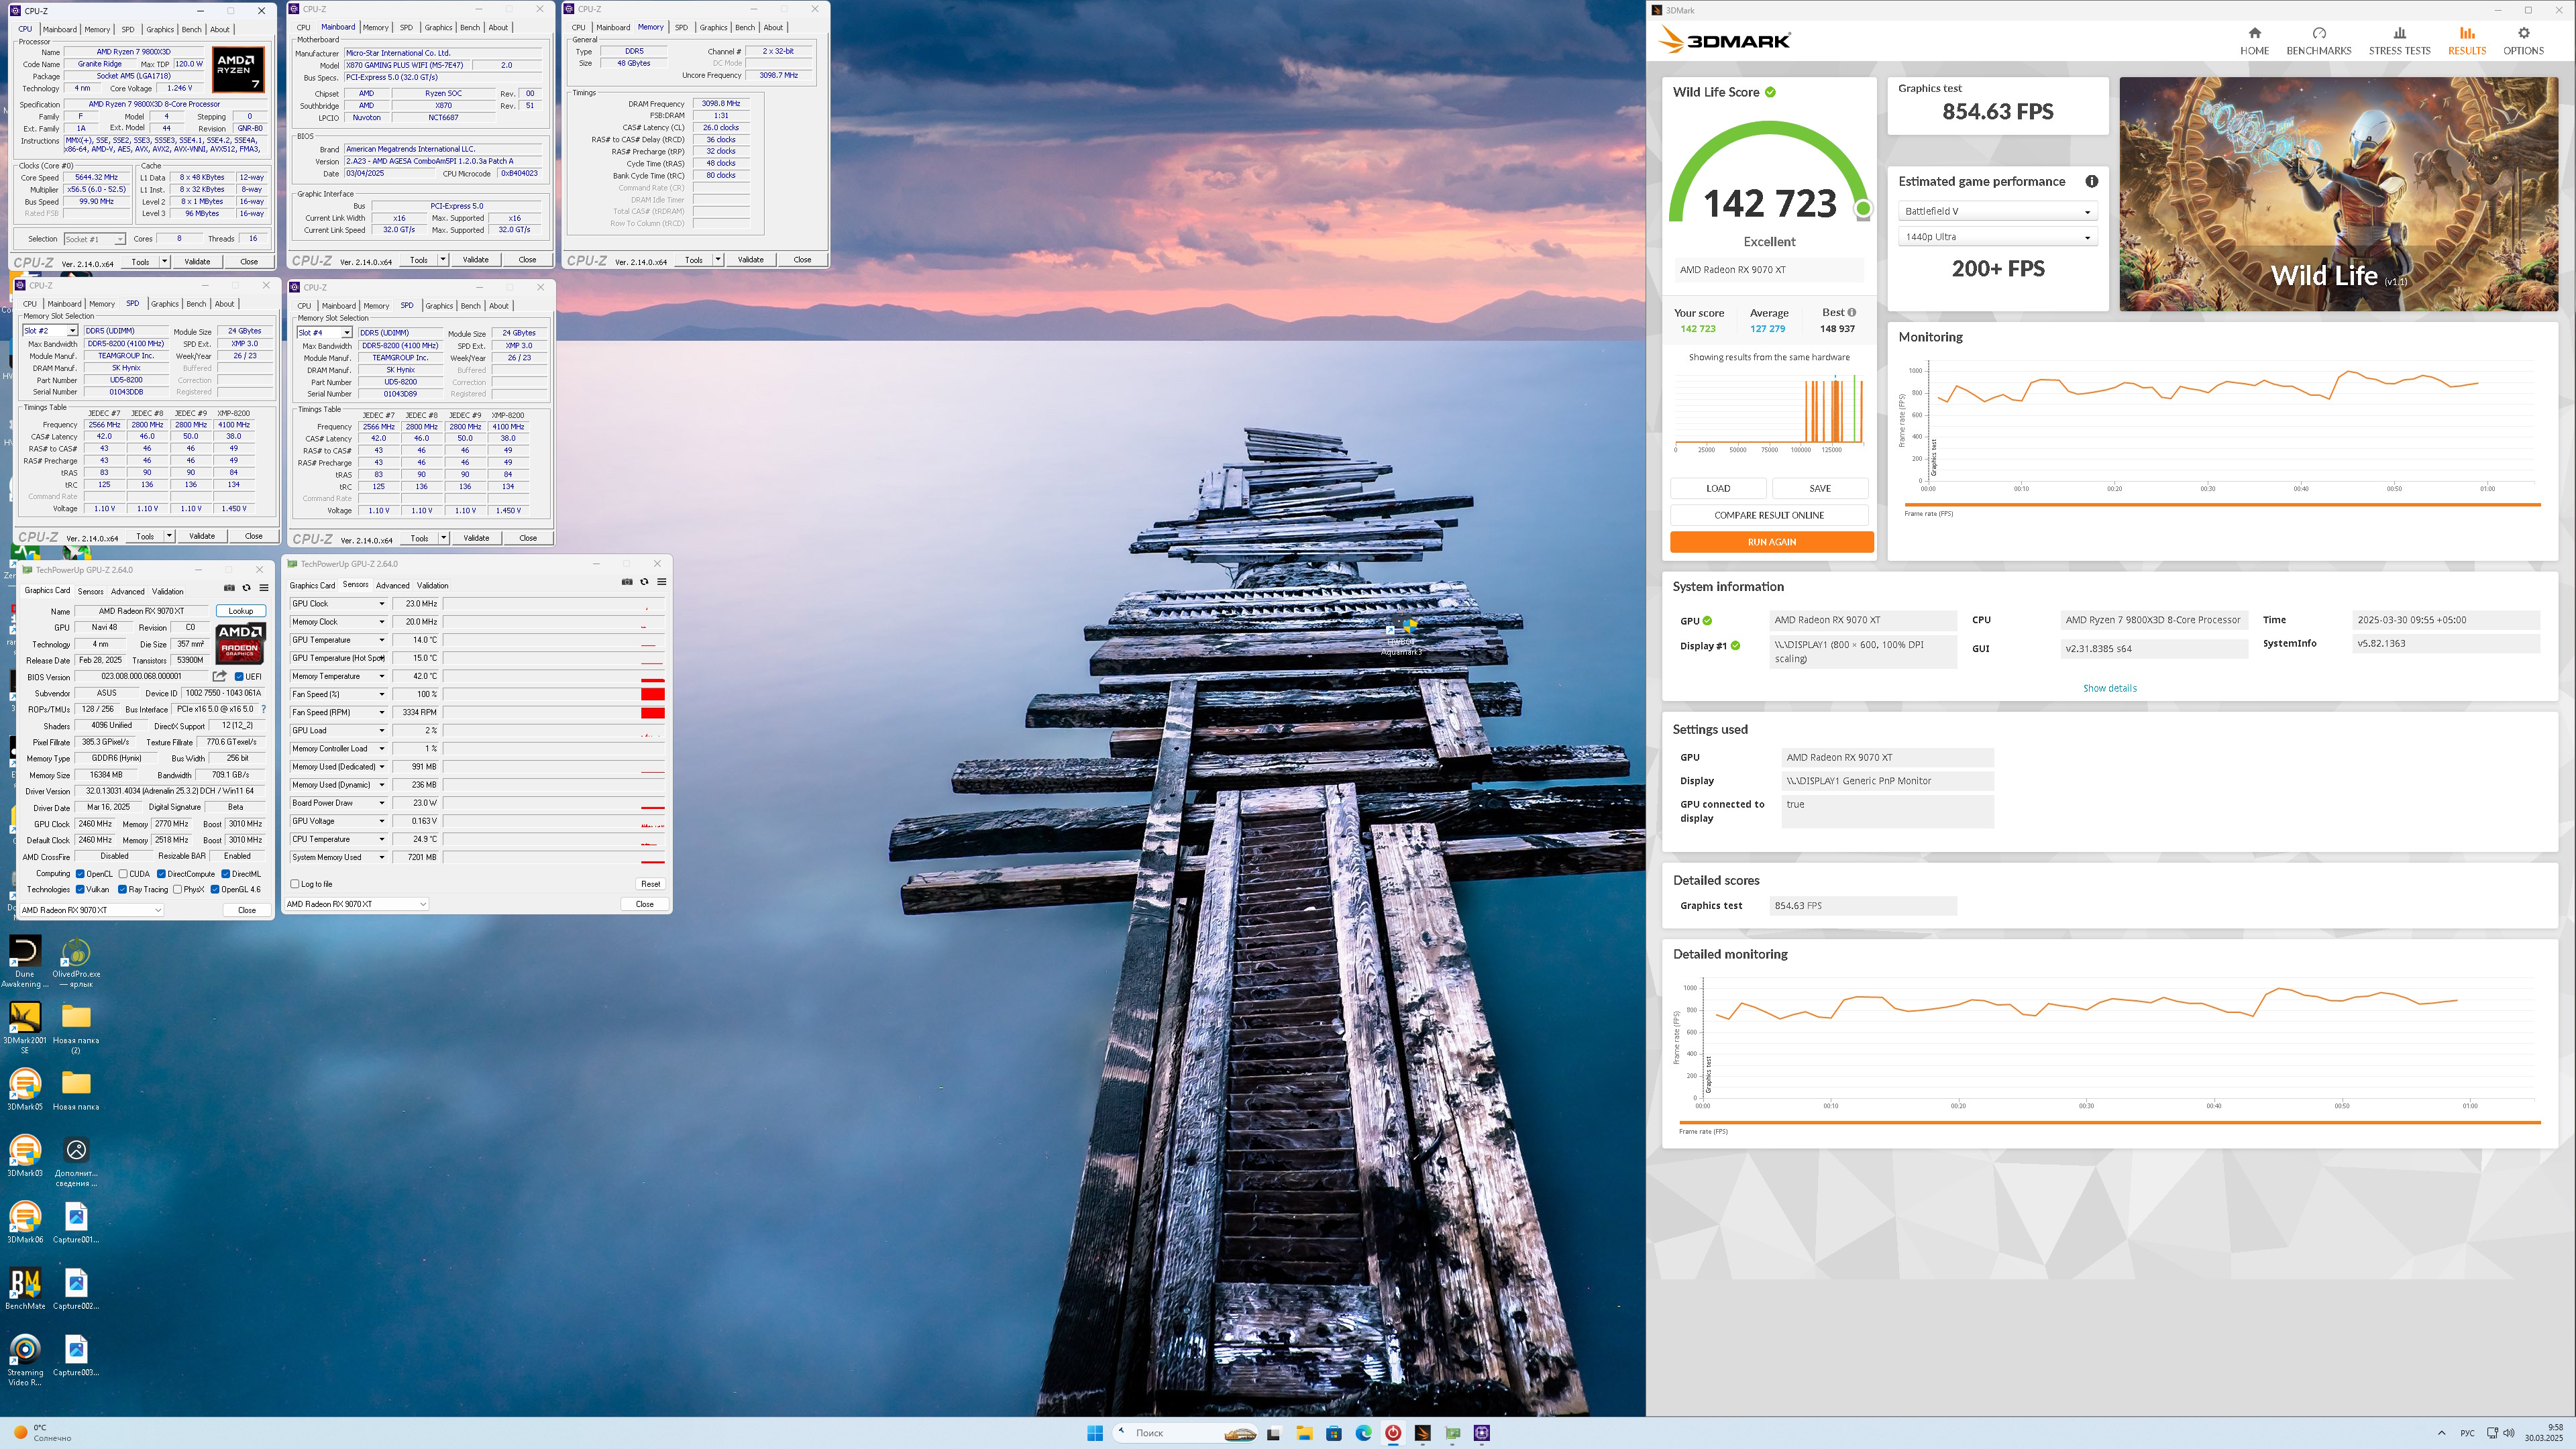Open Bench tab in CPU-Z CPU window

coord(191,30)
